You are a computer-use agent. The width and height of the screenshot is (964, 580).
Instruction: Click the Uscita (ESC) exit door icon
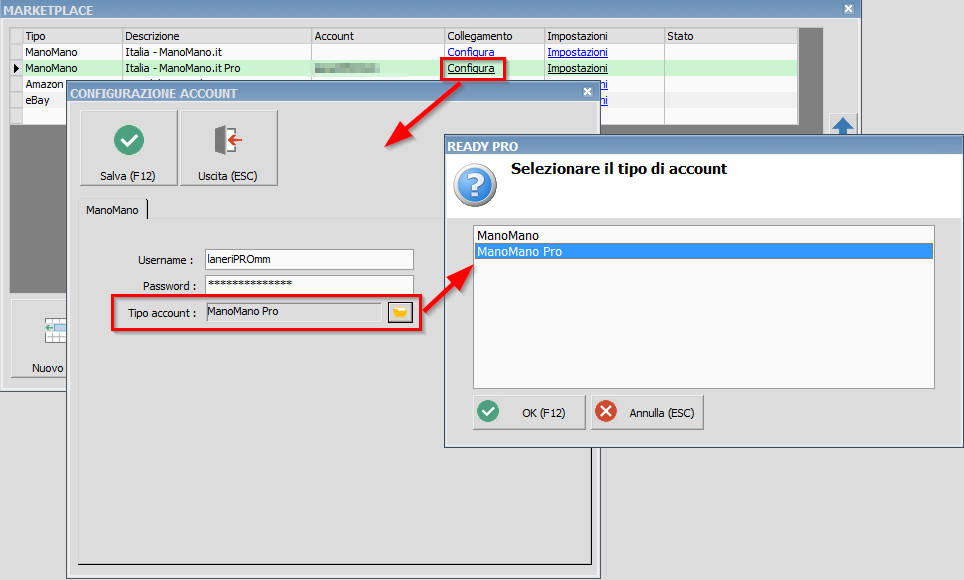pos(228,140)
